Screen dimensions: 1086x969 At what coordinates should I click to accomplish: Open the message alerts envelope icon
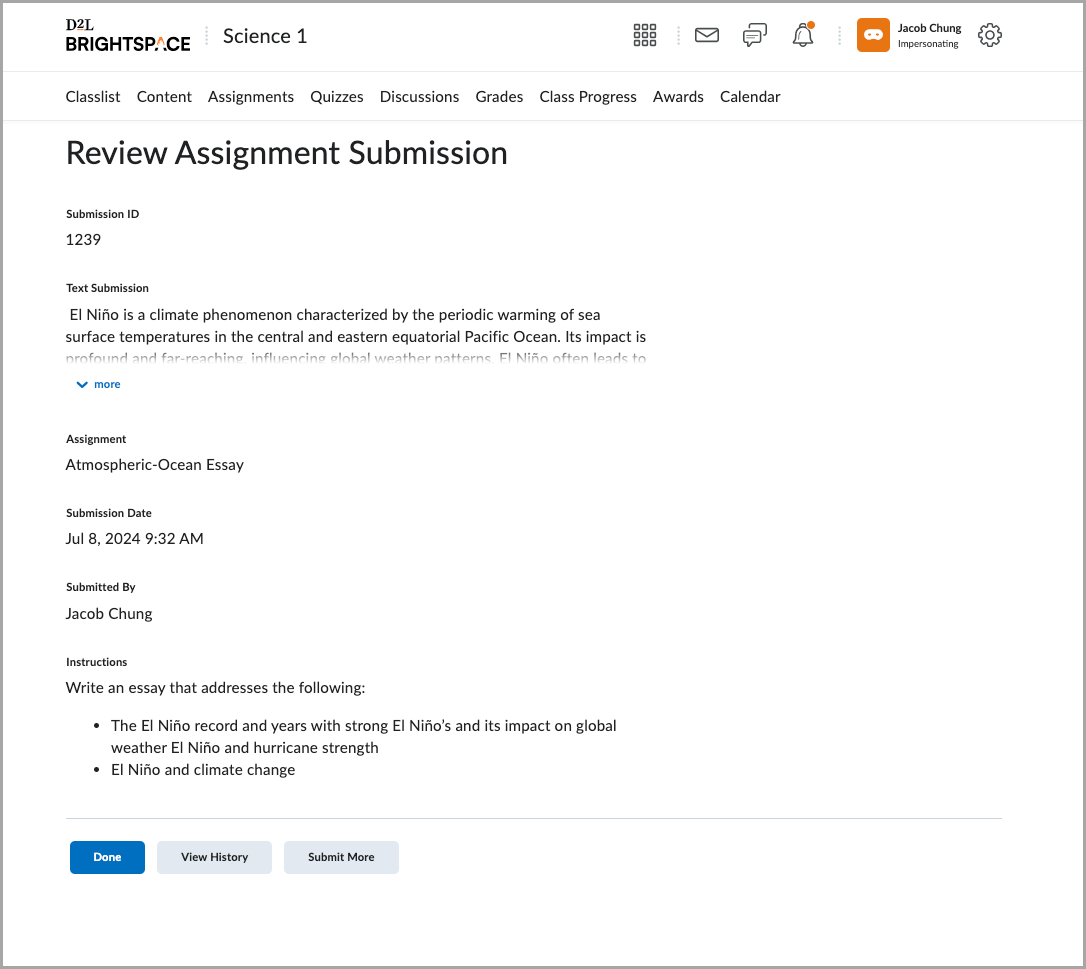coord(707,36)
